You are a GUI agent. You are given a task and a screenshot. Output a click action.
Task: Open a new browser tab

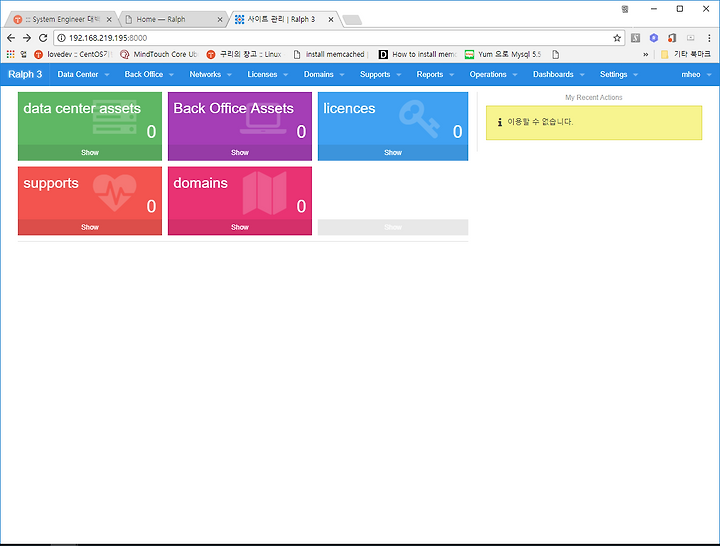pos(352,20)
